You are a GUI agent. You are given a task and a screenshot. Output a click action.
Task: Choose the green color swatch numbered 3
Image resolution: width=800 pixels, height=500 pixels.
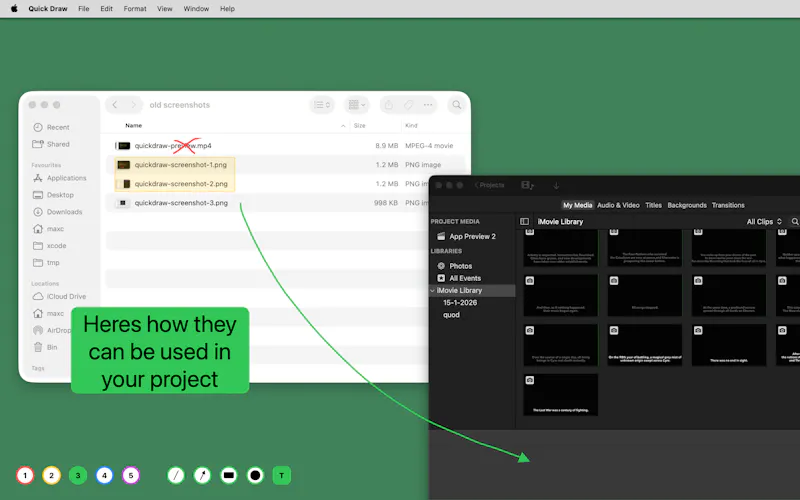78,476
